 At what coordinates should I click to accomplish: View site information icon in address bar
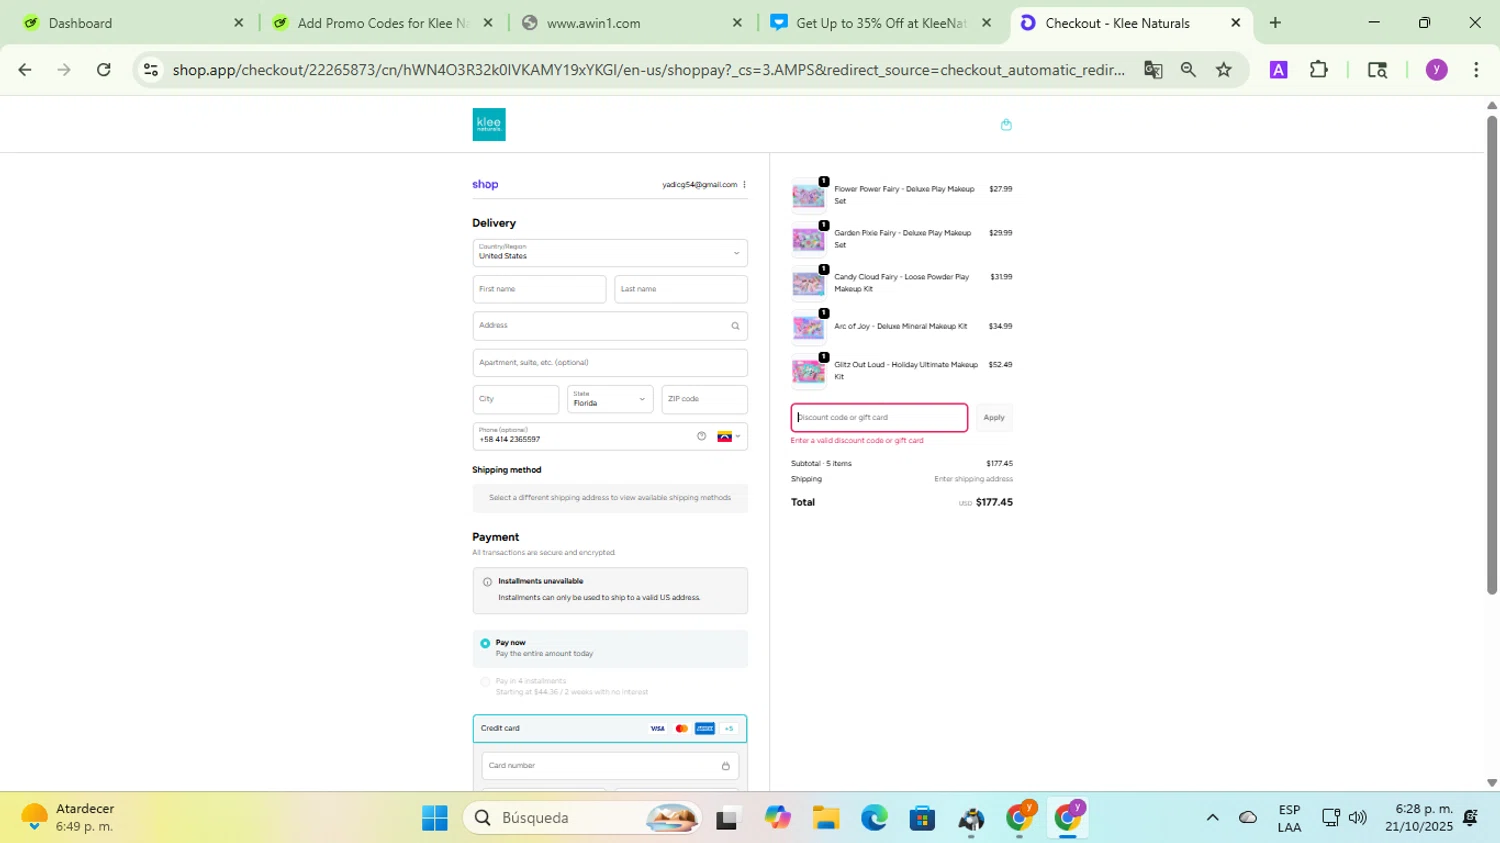click(151, 70)
